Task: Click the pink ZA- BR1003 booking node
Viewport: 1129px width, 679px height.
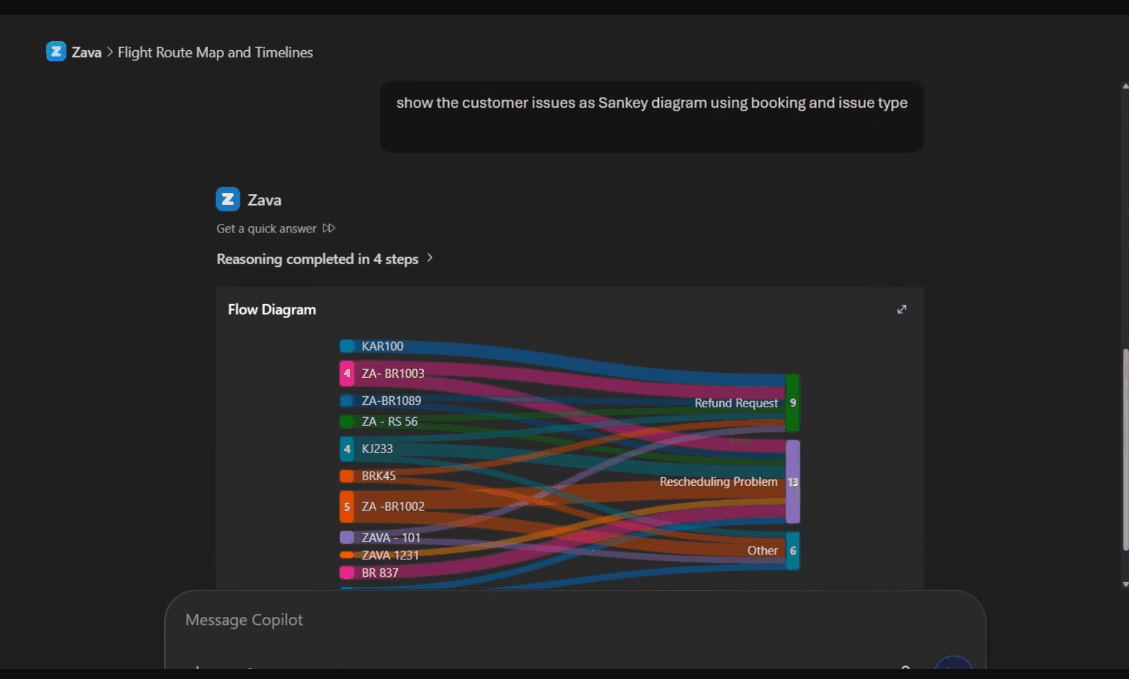Action: [x=347, y=374]
